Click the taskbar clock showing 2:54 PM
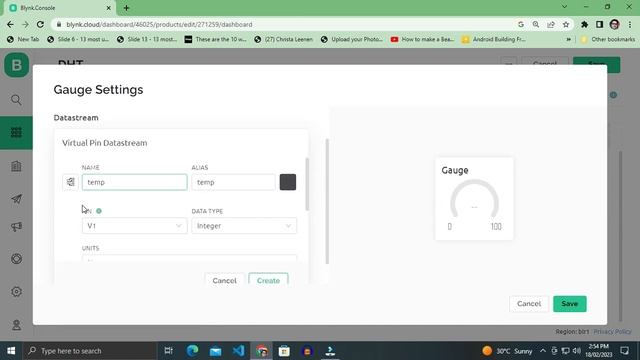 tap(598, 351)
